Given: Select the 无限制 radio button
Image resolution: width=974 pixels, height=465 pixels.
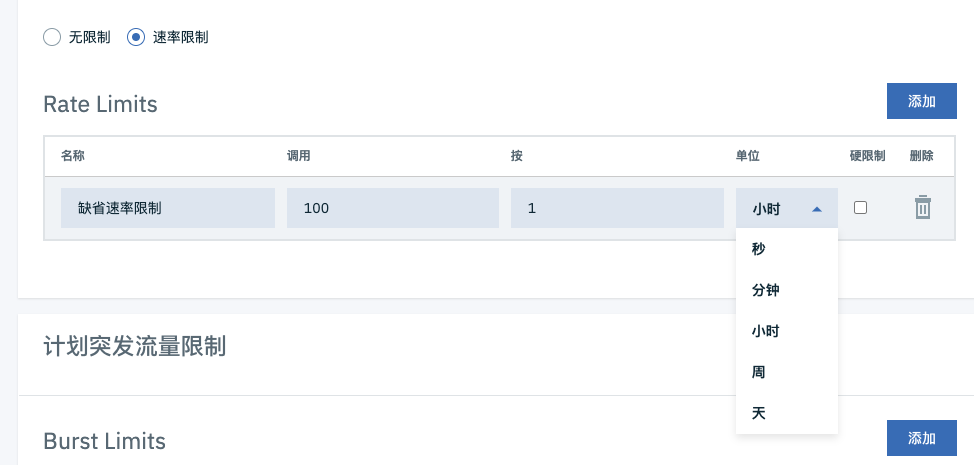Looking at the screenshot, I should click(x=52, y=38).
